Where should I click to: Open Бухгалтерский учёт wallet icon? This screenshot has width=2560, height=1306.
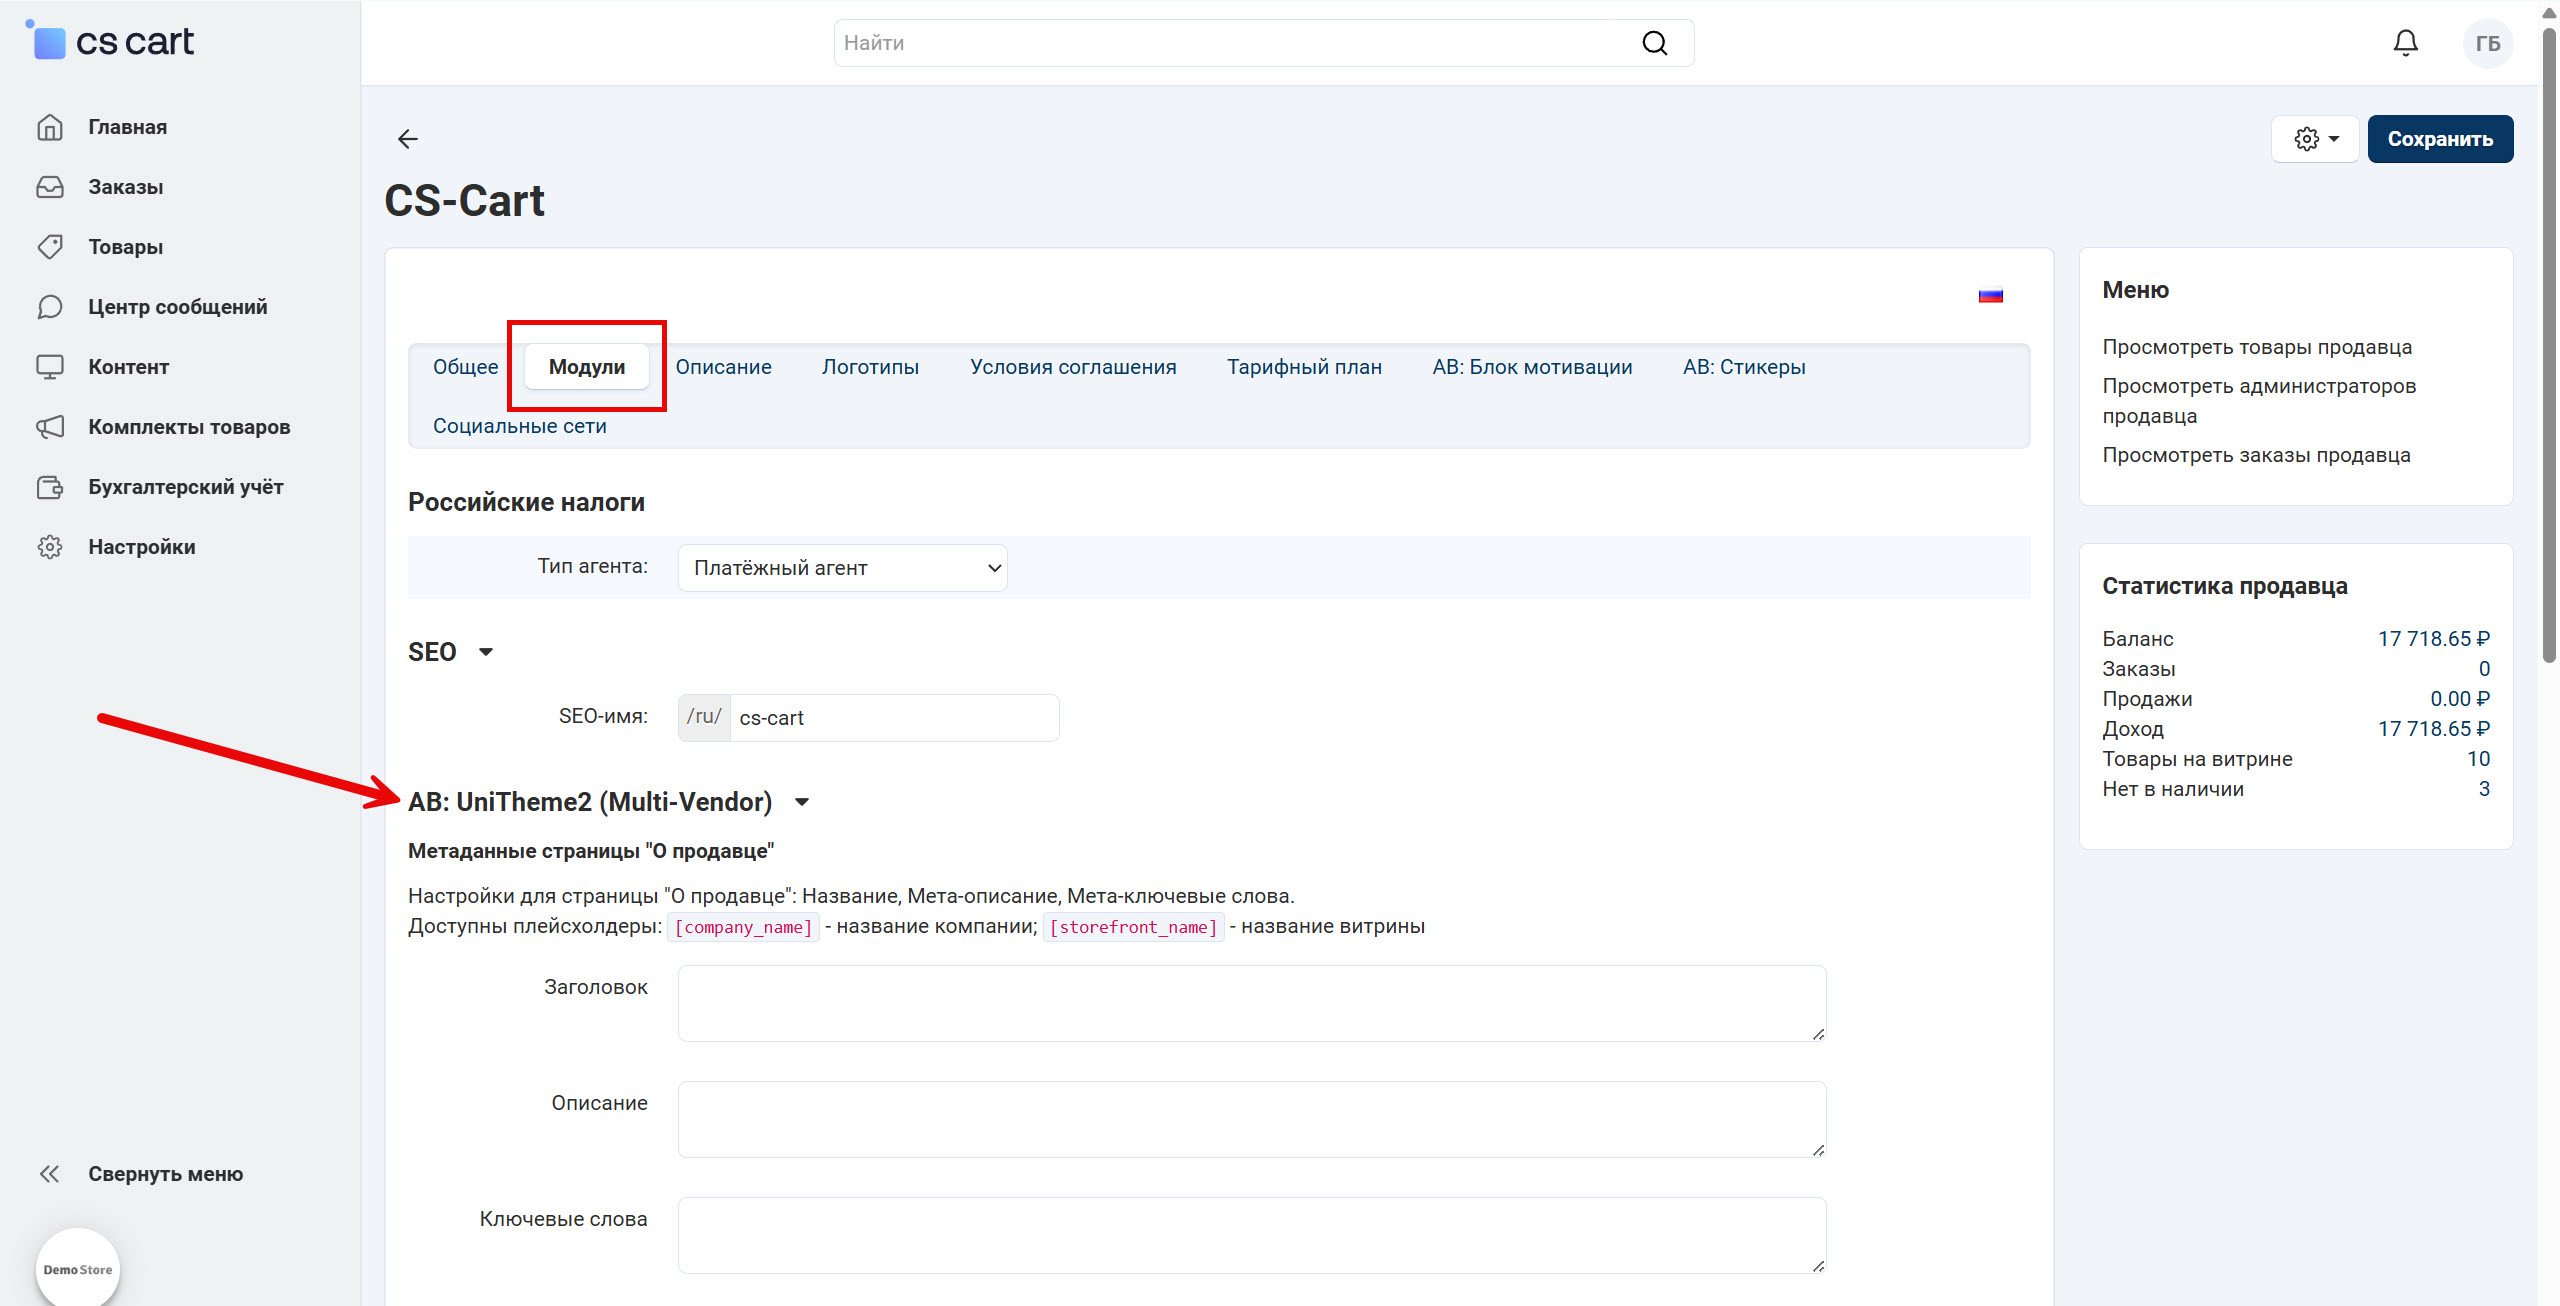point(50,487)
